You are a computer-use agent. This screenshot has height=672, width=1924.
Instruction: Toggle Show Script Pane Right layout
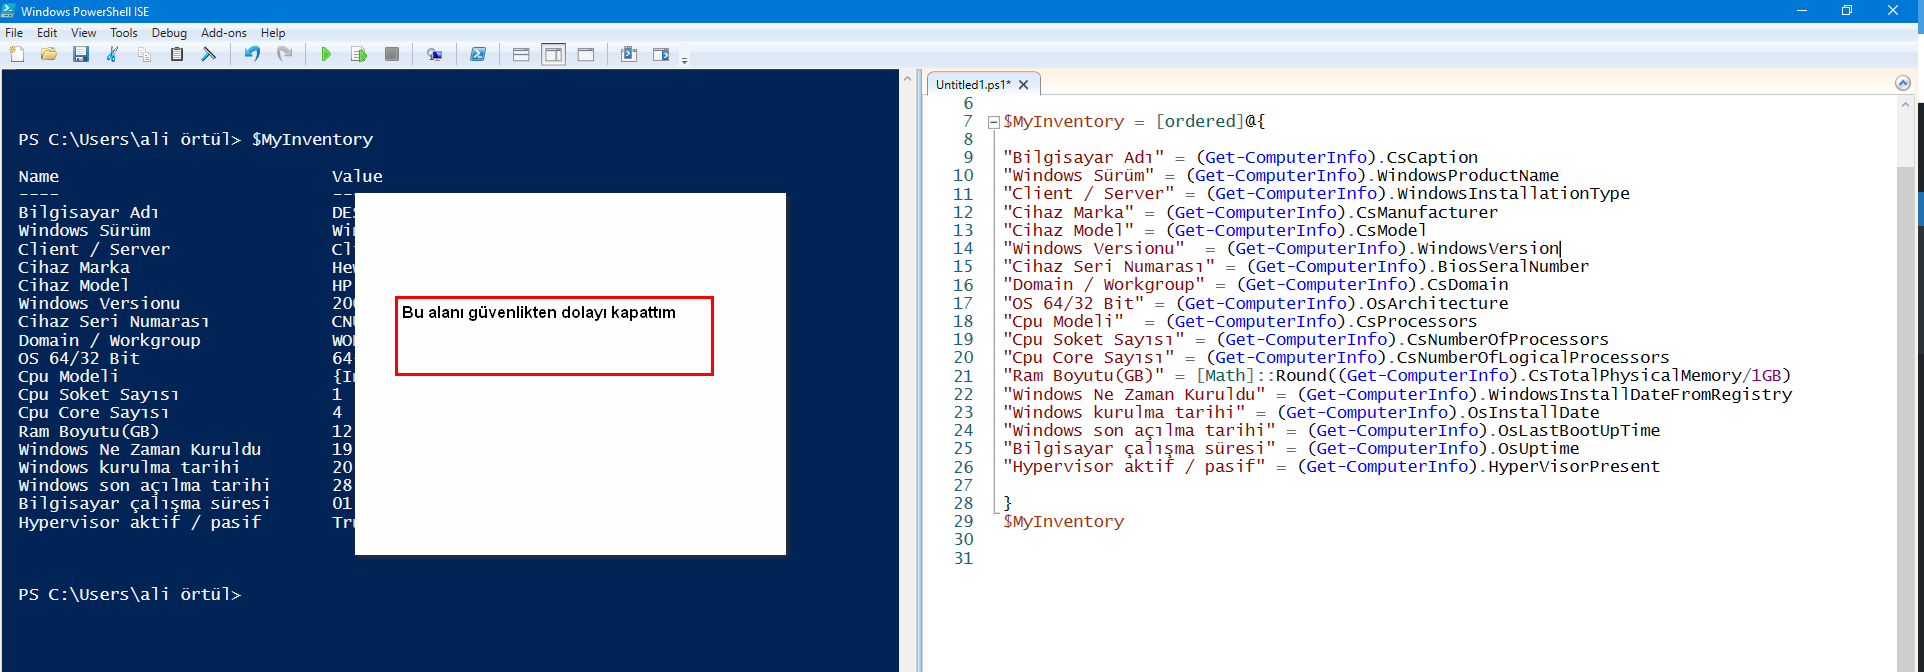pos(553,55)
